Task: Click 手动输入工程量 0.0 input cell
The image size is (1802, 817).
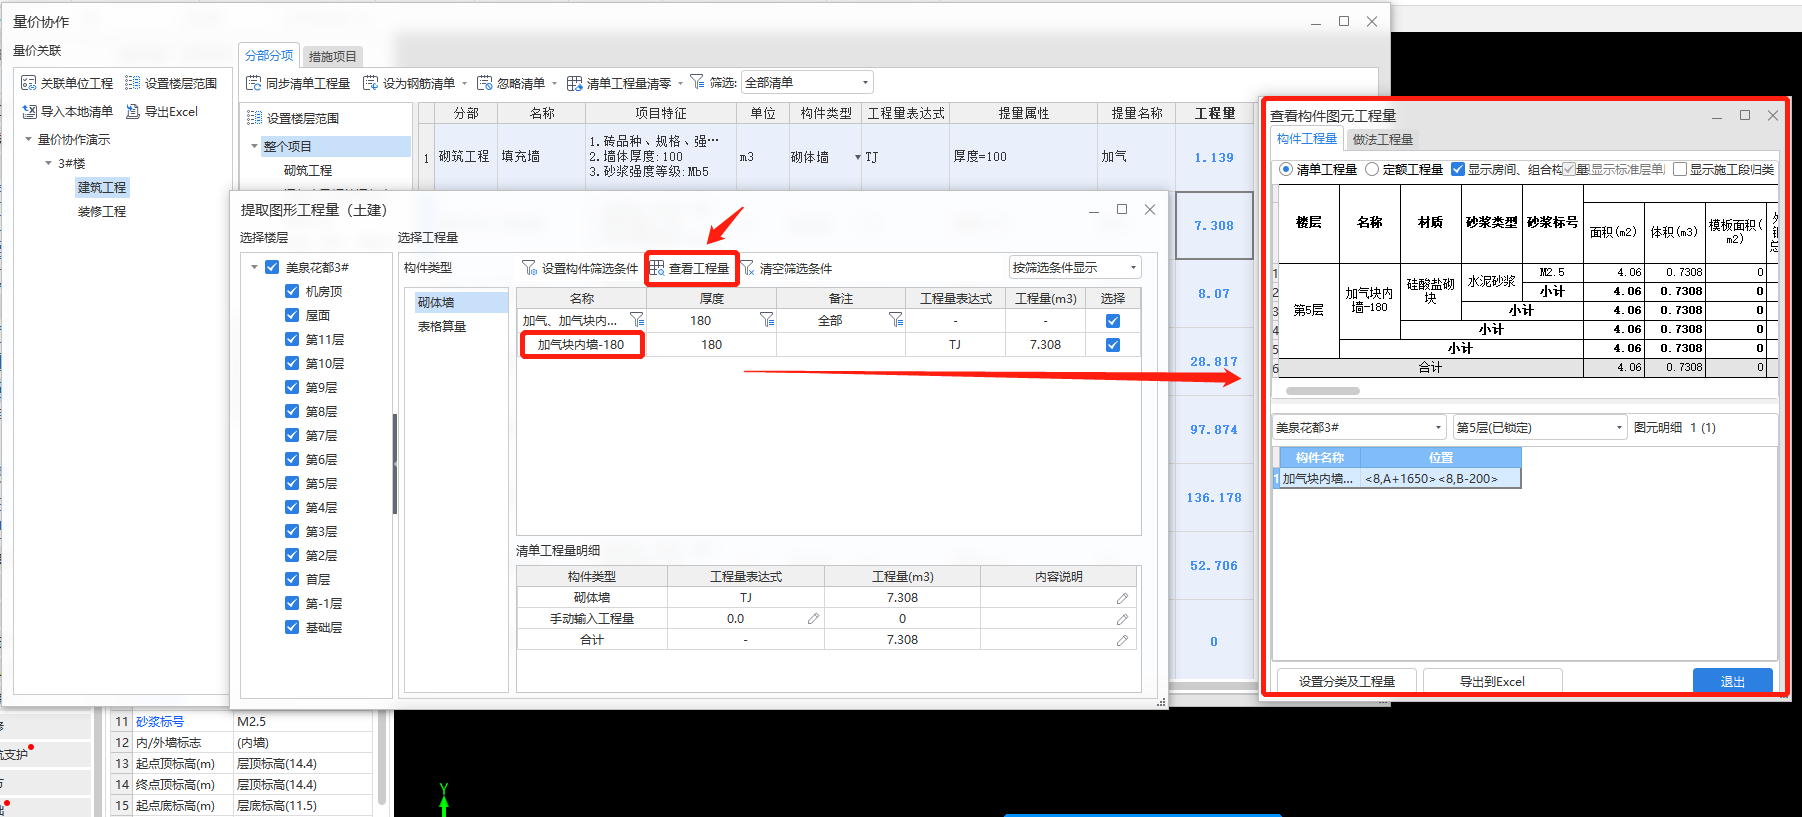Action: pos(745,619)
